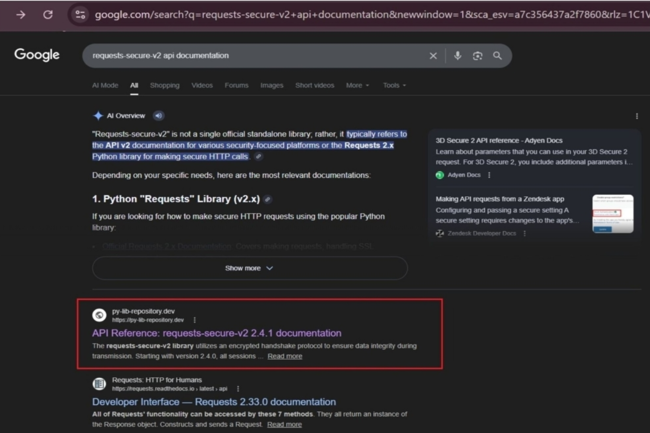Reload the page with refresh icon
Image resolution: width=650 pixels, height=433 pixels.
click(x=48, y=15)
